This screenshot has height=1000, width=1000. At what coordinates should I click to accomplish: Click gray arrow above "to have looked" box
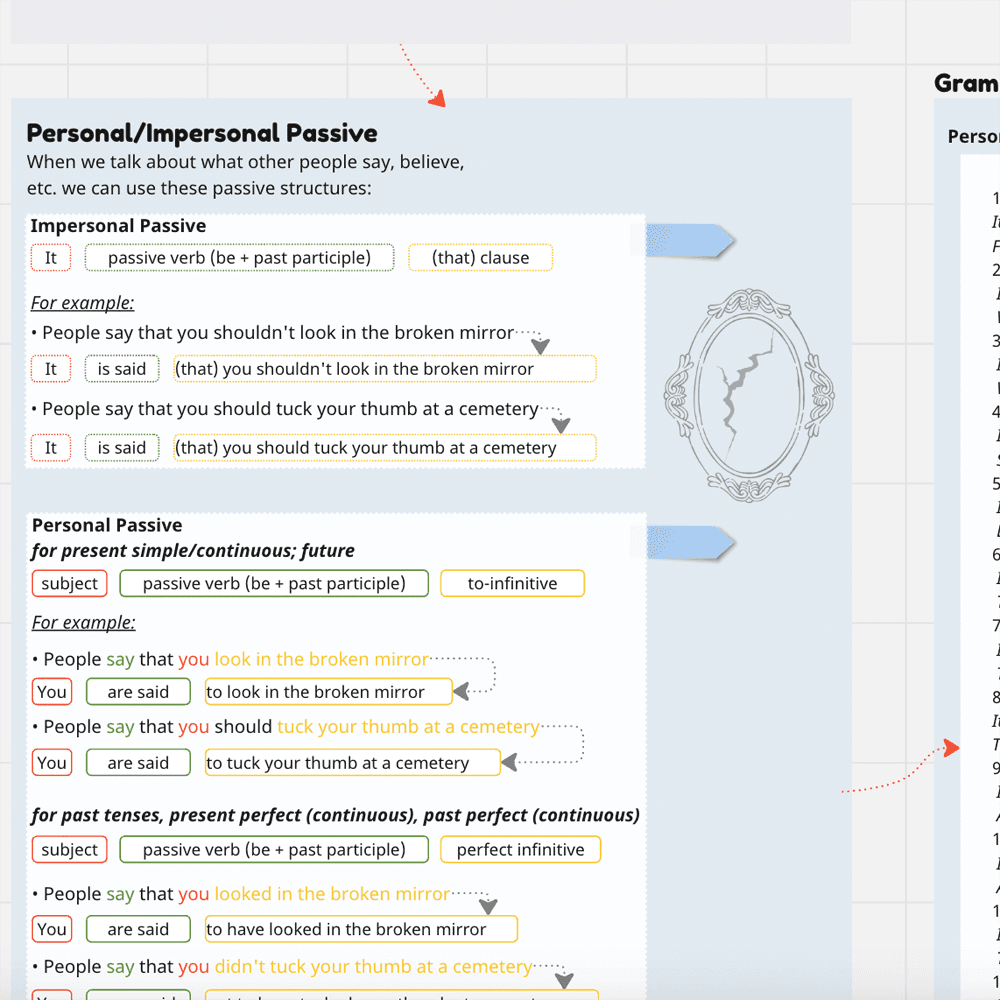point(487,906)
